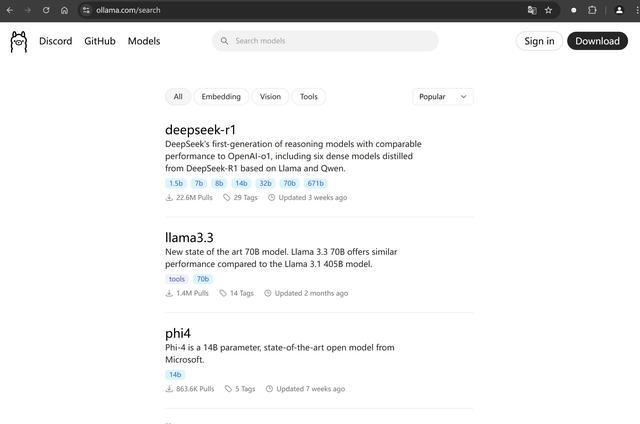Open the phi4 model page
Viewport: 640px width, 424px height.
[178, 333]
